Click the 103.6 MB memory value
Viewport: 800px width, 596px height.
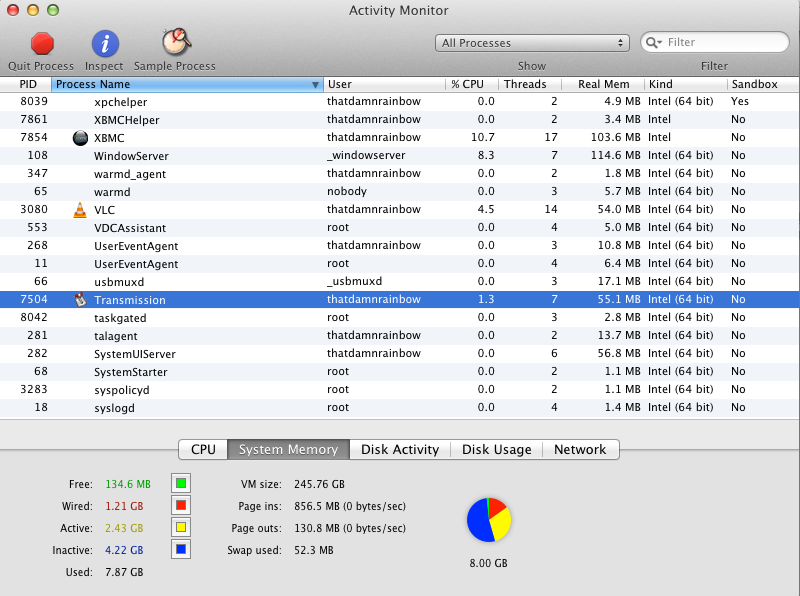click(615, 137)
